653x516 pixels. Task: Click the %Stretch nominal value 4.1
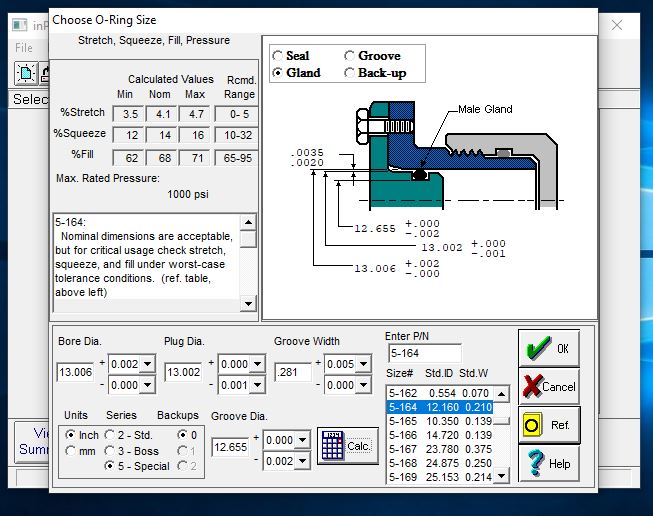point(163,114)
